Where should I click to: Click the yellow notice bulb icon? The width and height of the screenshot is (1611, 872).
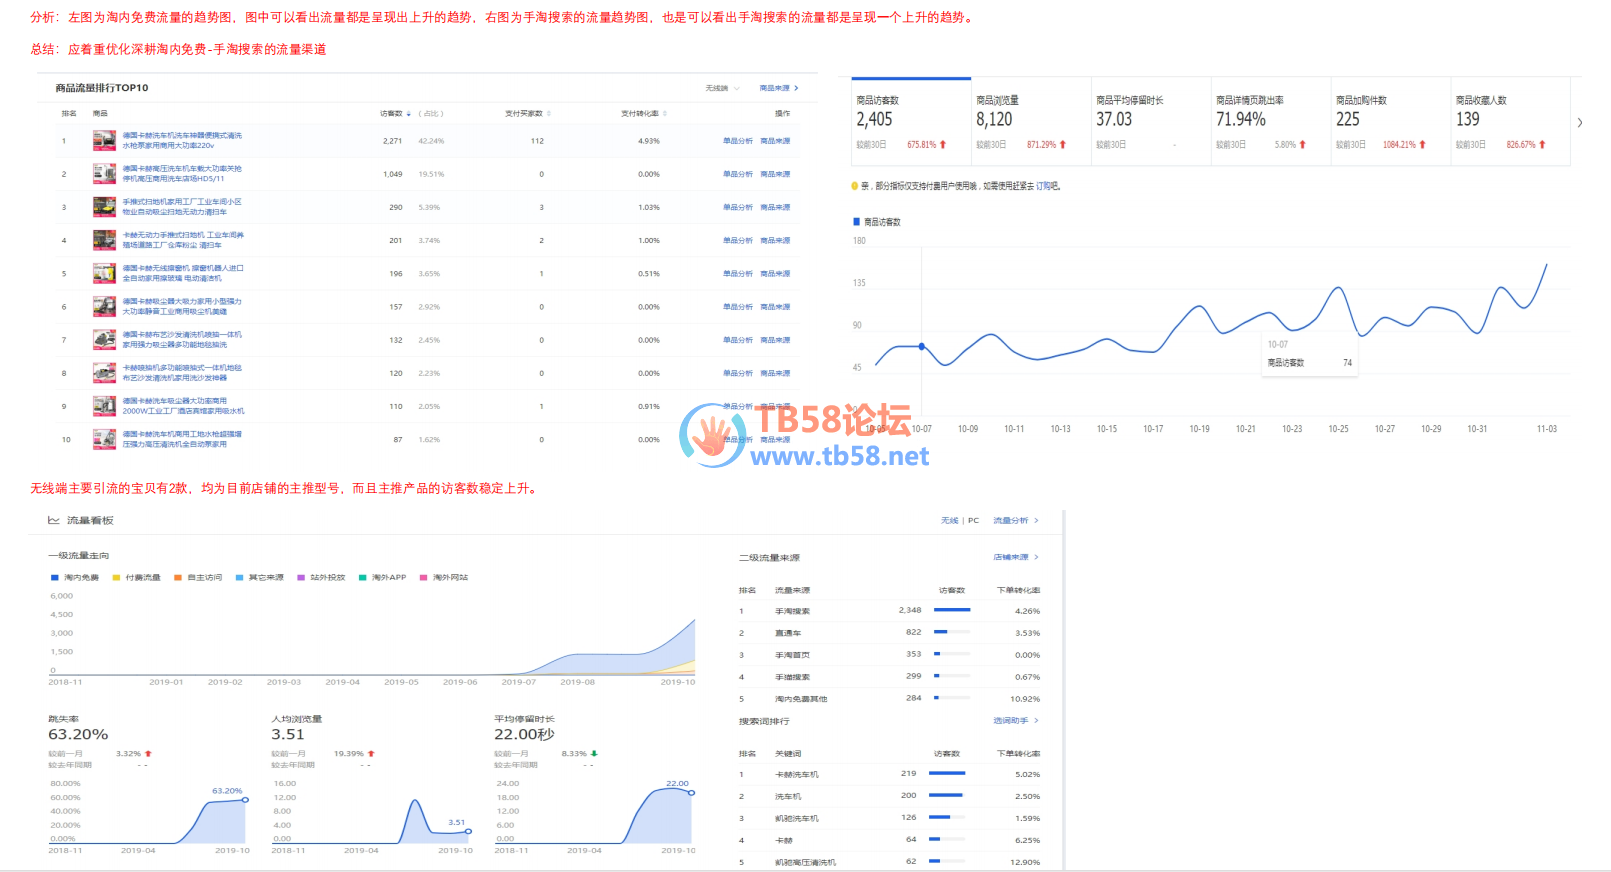coord(854,186)
